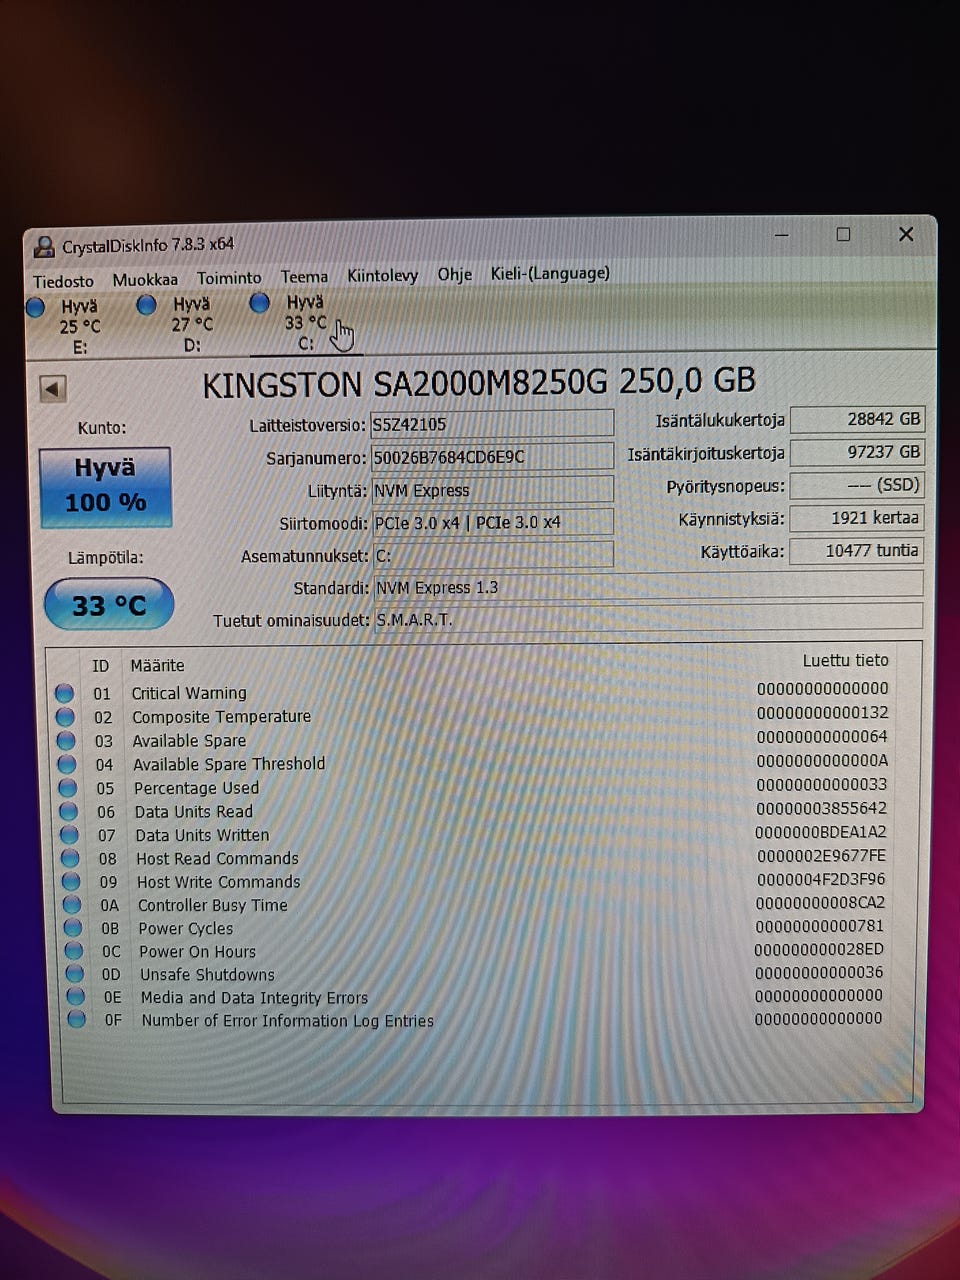The width and height of the screenshot is (960, 1280).
Task: Select drive D: at 27 °C
Action: click(178, 324)
